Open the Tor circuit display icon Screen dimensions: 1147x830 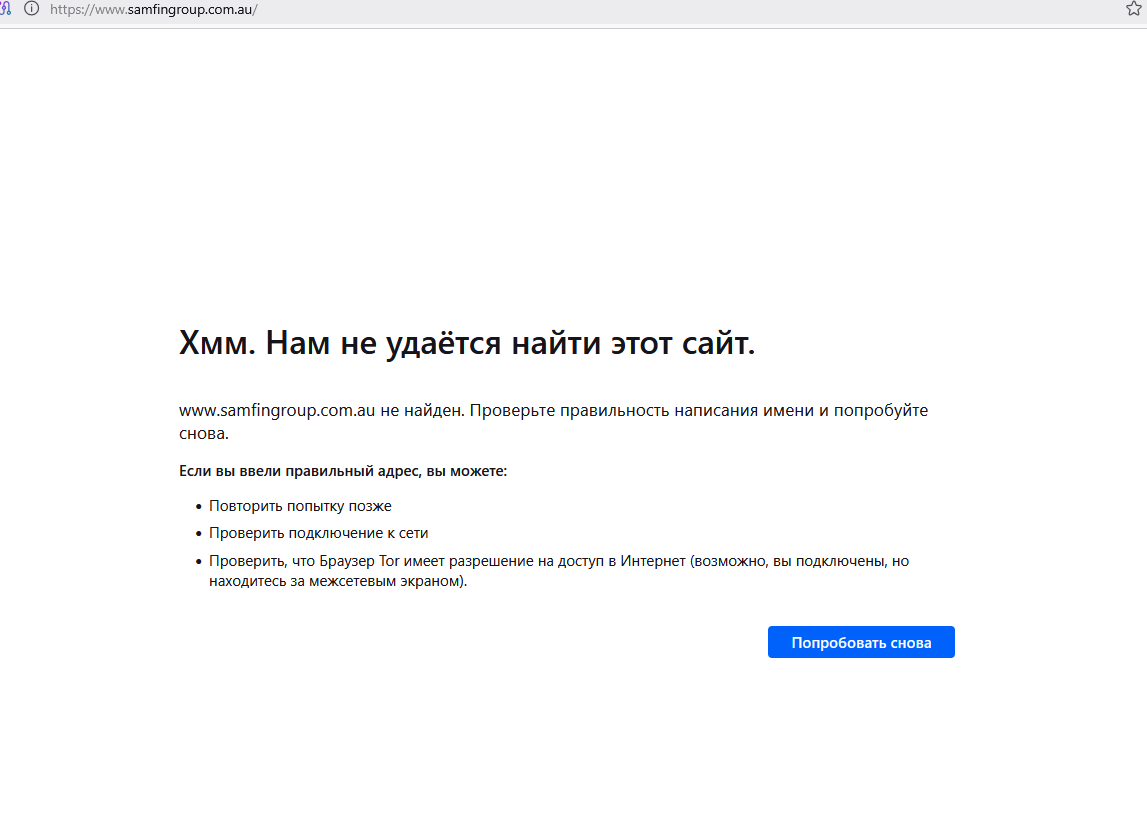(x=5, y=9)
